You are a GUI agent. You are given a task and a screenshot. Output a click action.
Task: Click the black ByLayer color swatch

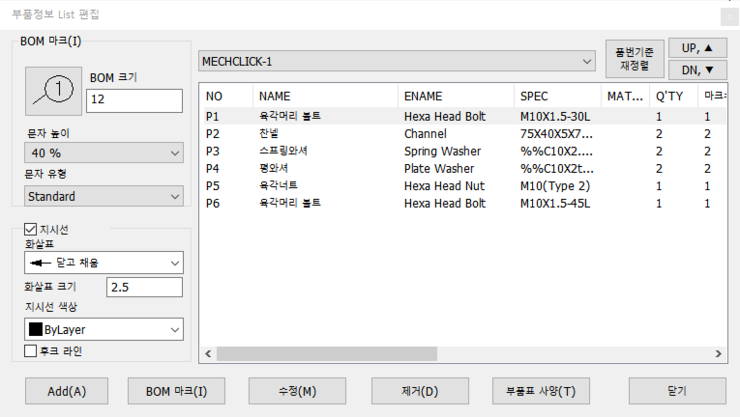click(x=35, y=329)
